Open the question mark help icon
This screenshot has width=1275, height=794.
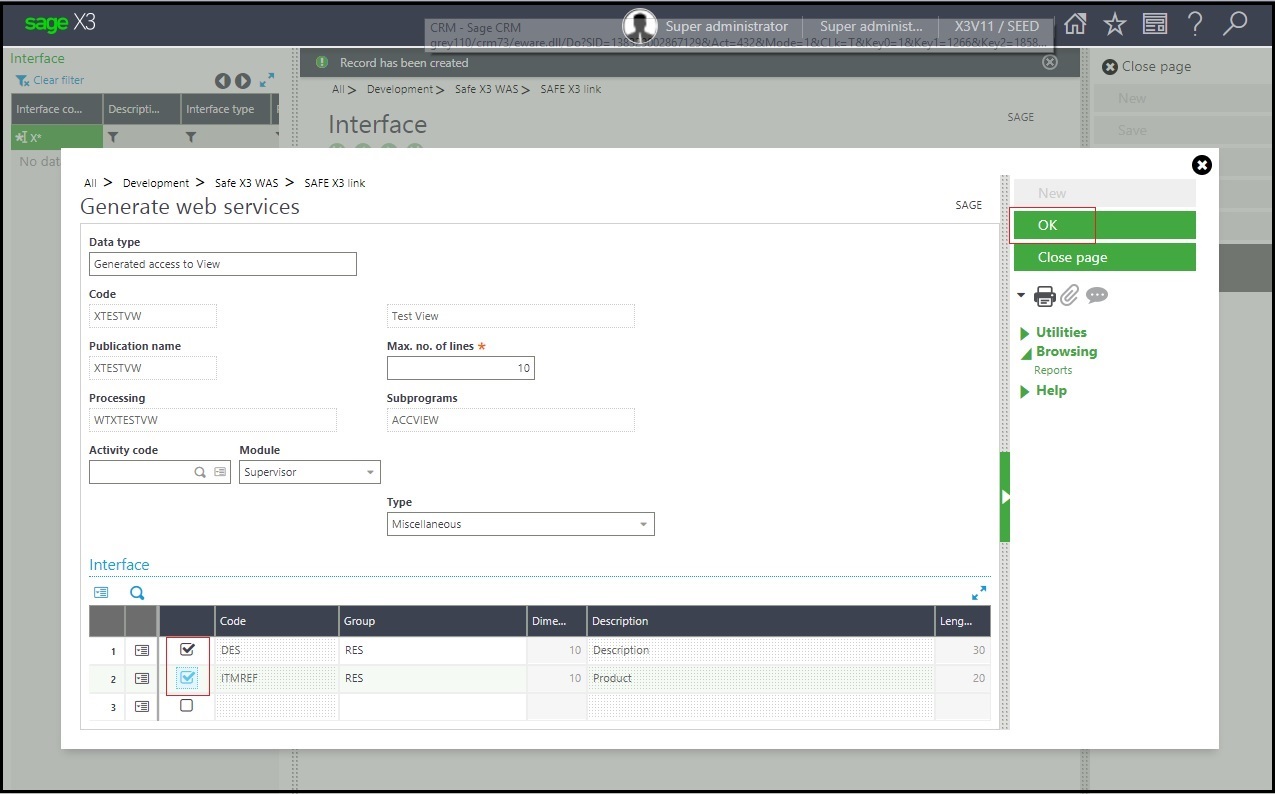pos(1195,25)
